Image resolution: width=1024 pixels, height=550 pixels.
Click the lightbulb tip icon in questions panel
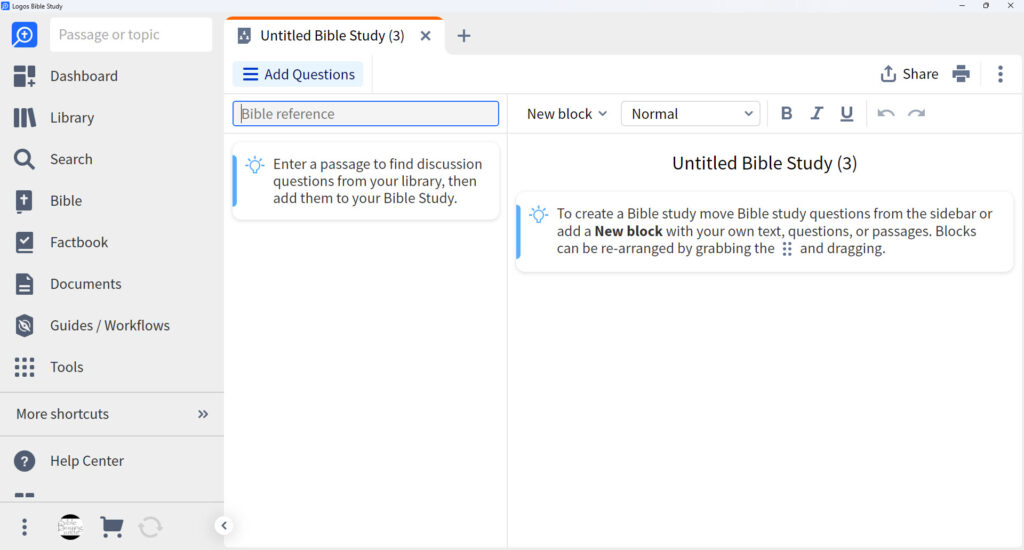(255, 165)
